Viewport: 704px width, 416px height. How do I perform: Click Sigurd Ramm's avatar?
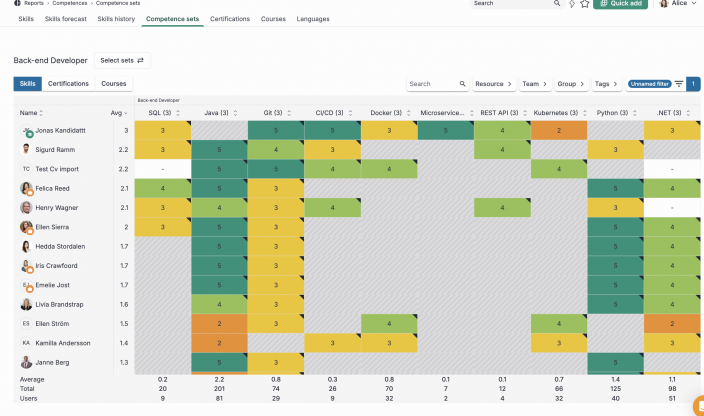tap(26, 150)
